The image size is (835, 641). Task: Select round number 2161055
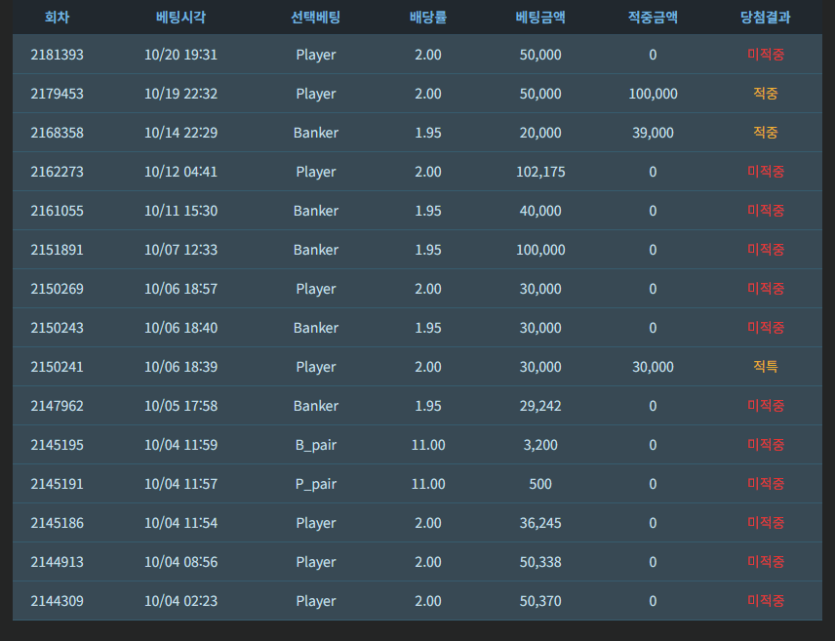pyautogui.click(x=57, y=211)
